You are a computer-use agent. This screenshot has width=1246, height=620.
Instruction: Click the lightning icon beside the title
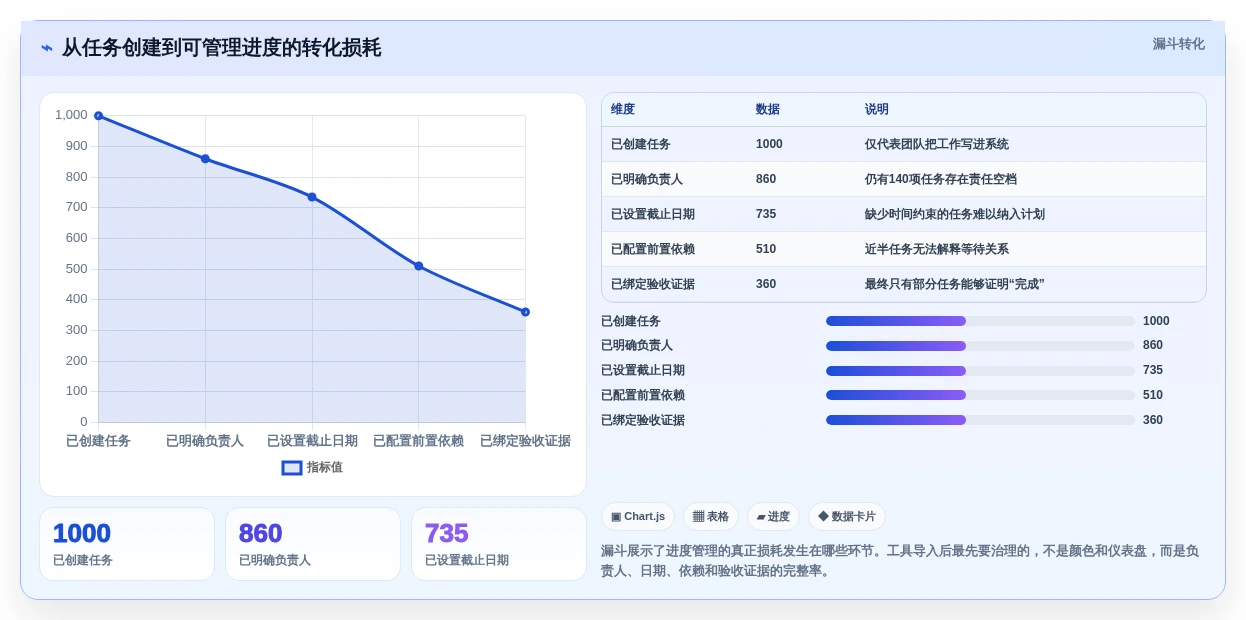pyautogui.click(x=47, y=48)
